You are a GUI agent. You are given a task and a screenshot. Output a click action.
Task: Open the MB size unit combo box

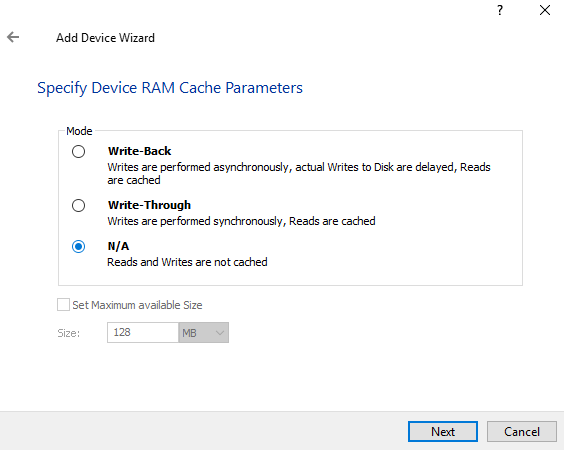pyautogui.click(x=204, y=332)
